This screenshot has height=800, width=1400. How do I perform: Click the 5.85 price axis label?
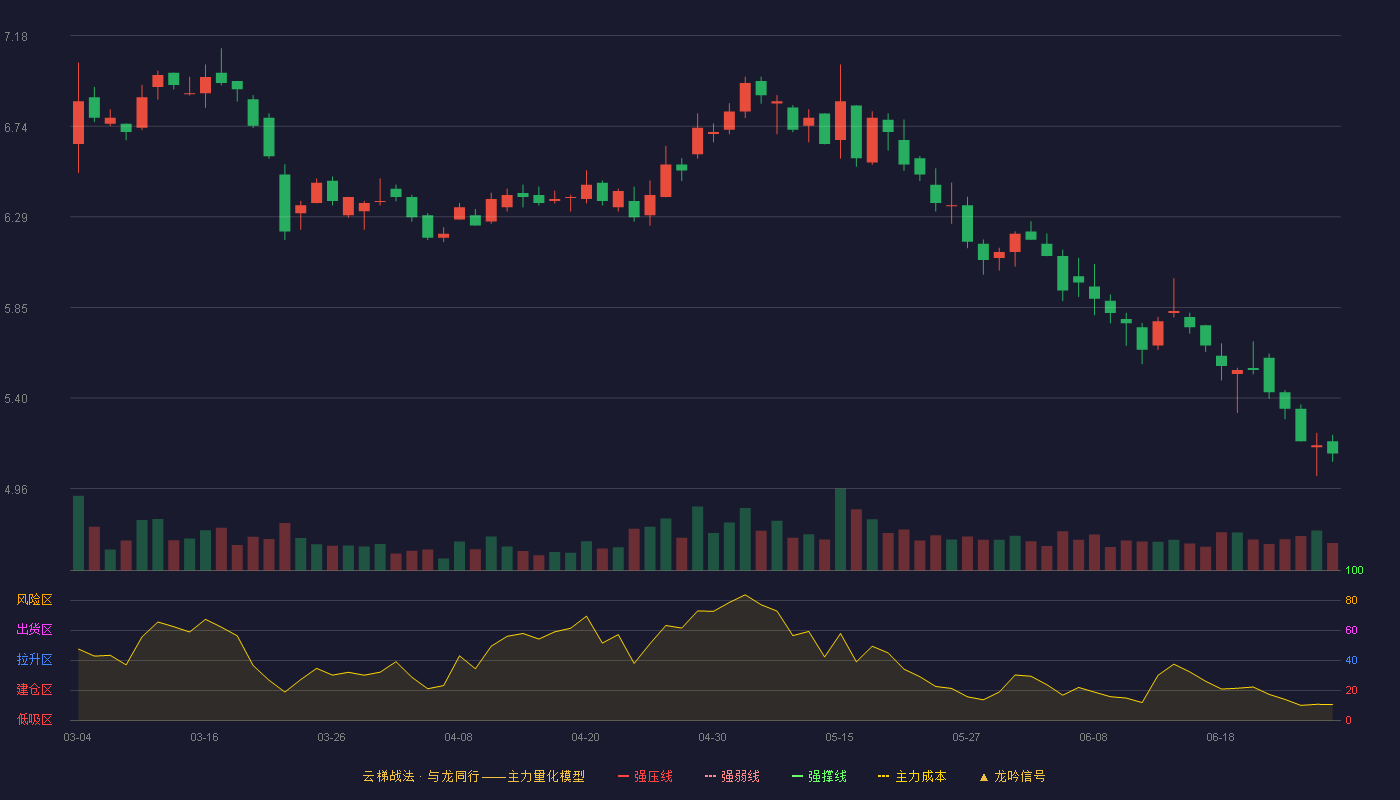coord(16,308)
